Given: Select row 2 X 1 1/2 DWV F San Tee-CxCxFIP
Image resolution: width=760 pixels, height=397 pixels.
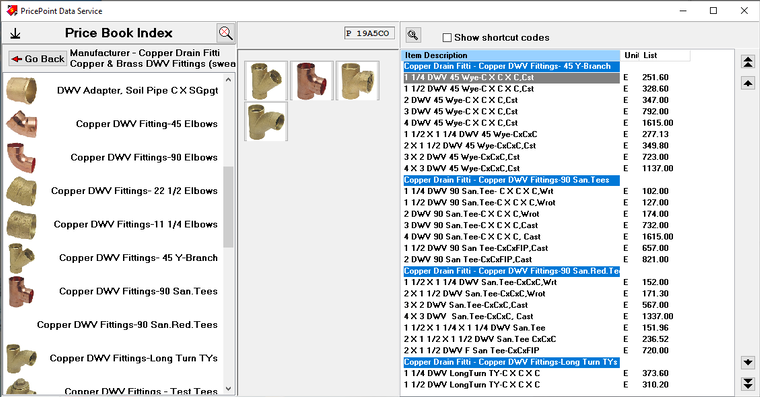Looking at the screenshot, I should point(511,351).
